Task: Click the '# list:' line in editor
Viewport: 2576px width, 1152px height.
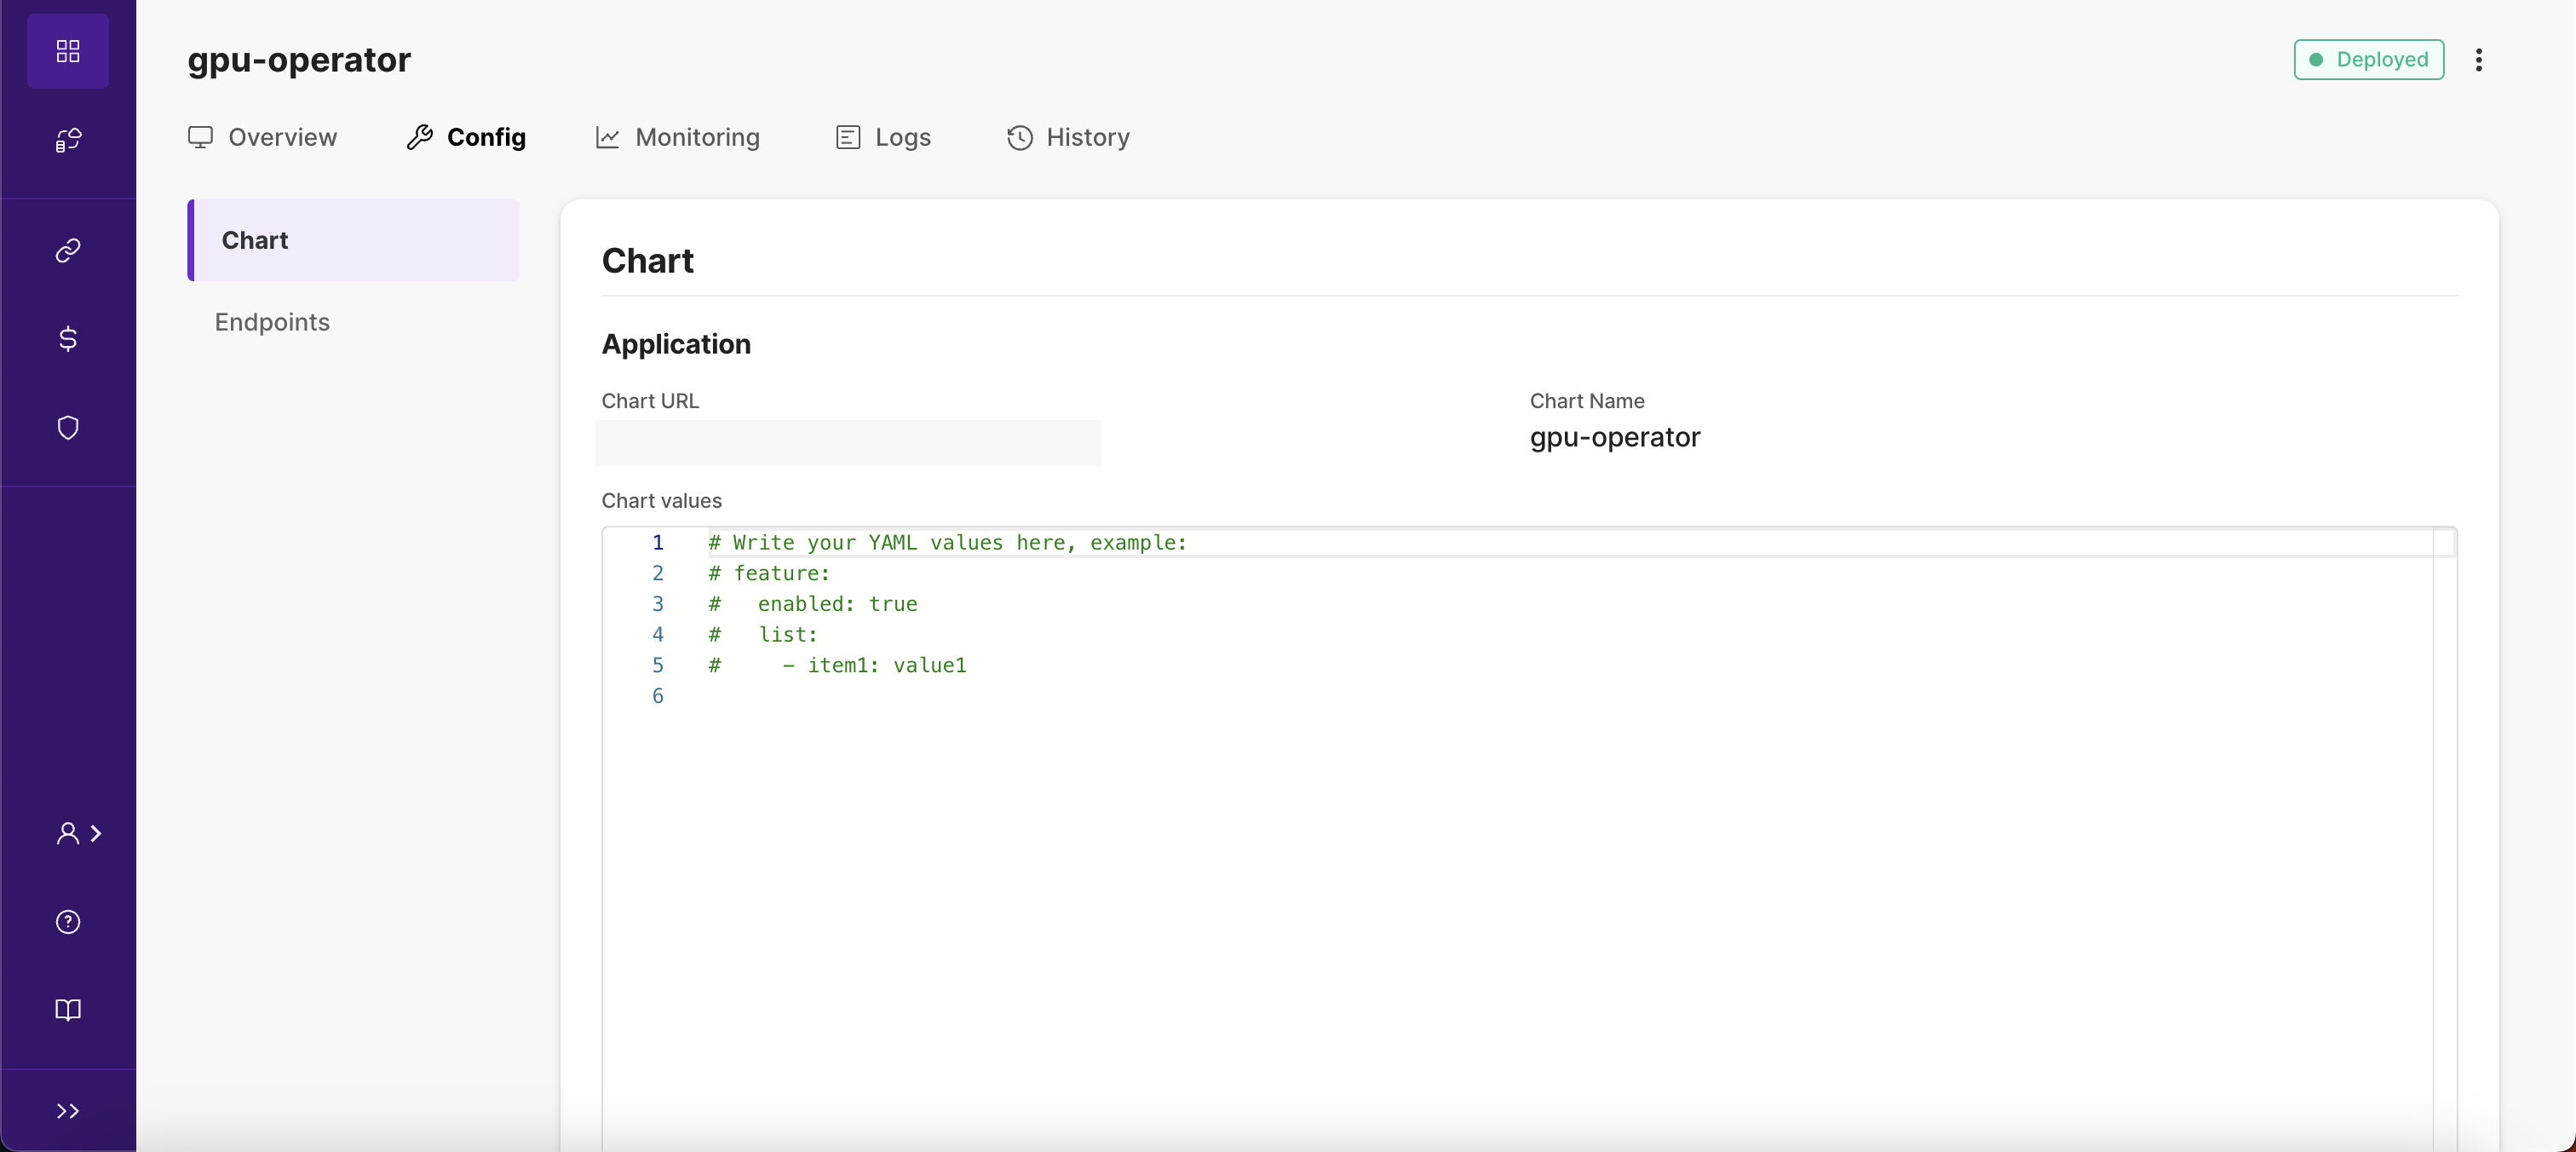Action: [763, 635]
